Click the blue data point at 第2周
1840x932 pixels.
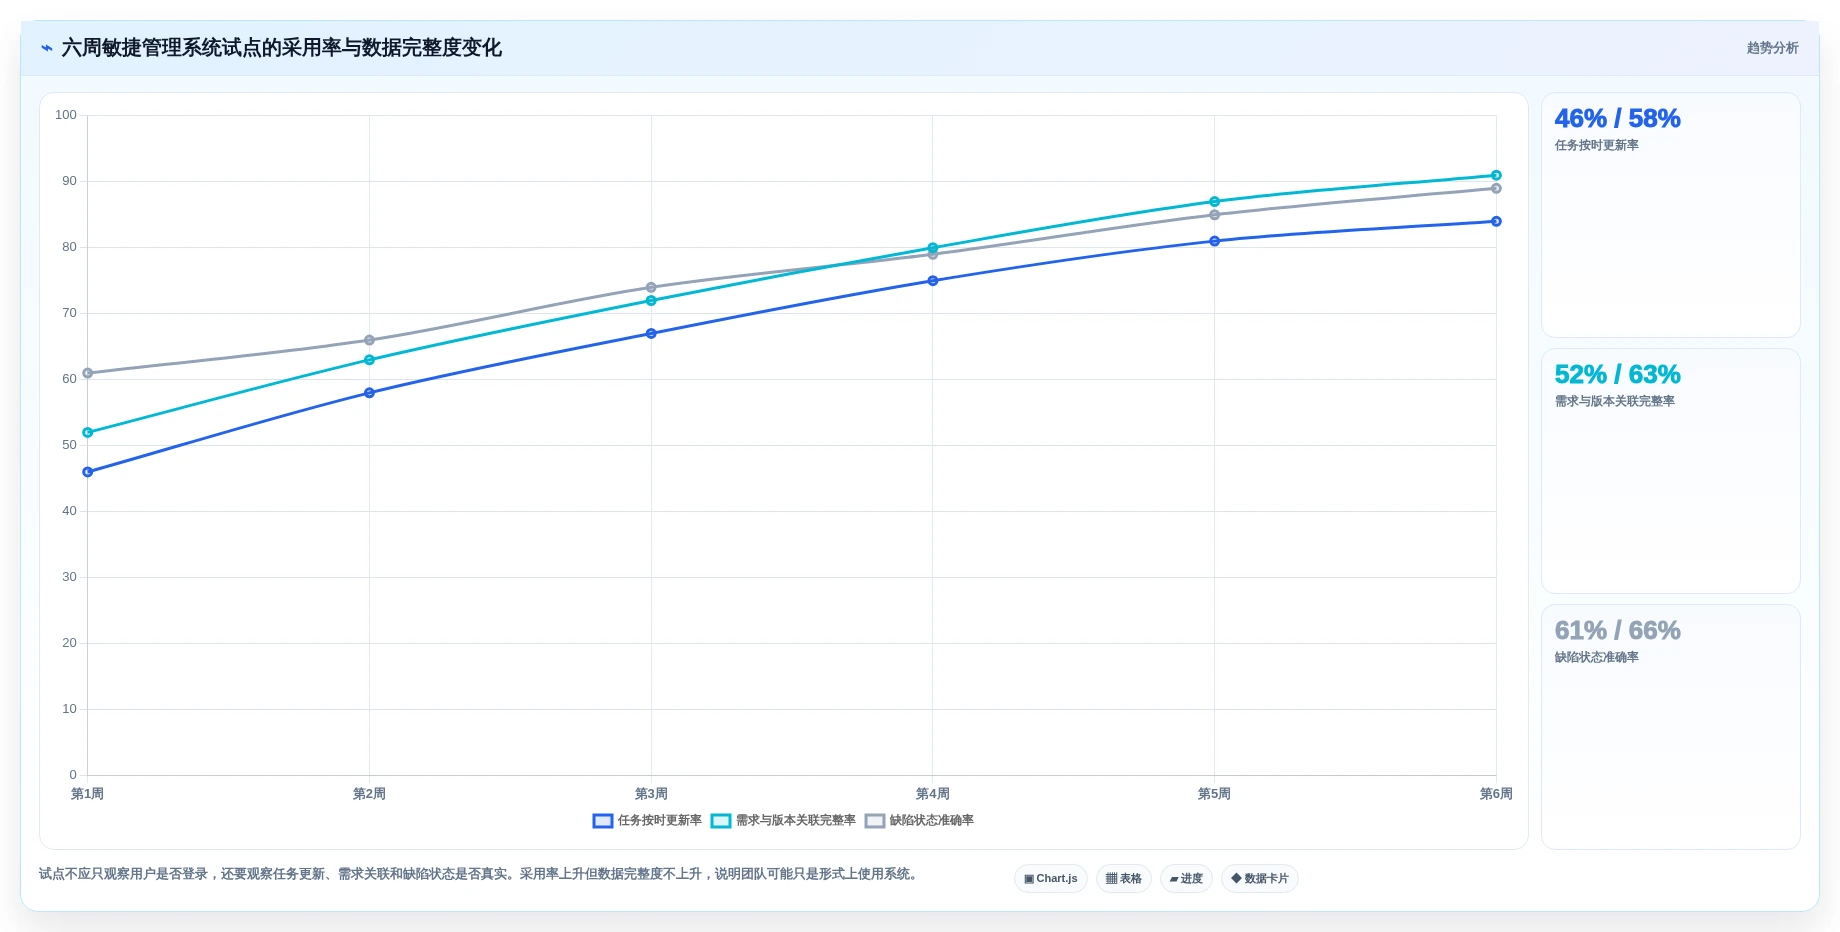pos(369,393)
